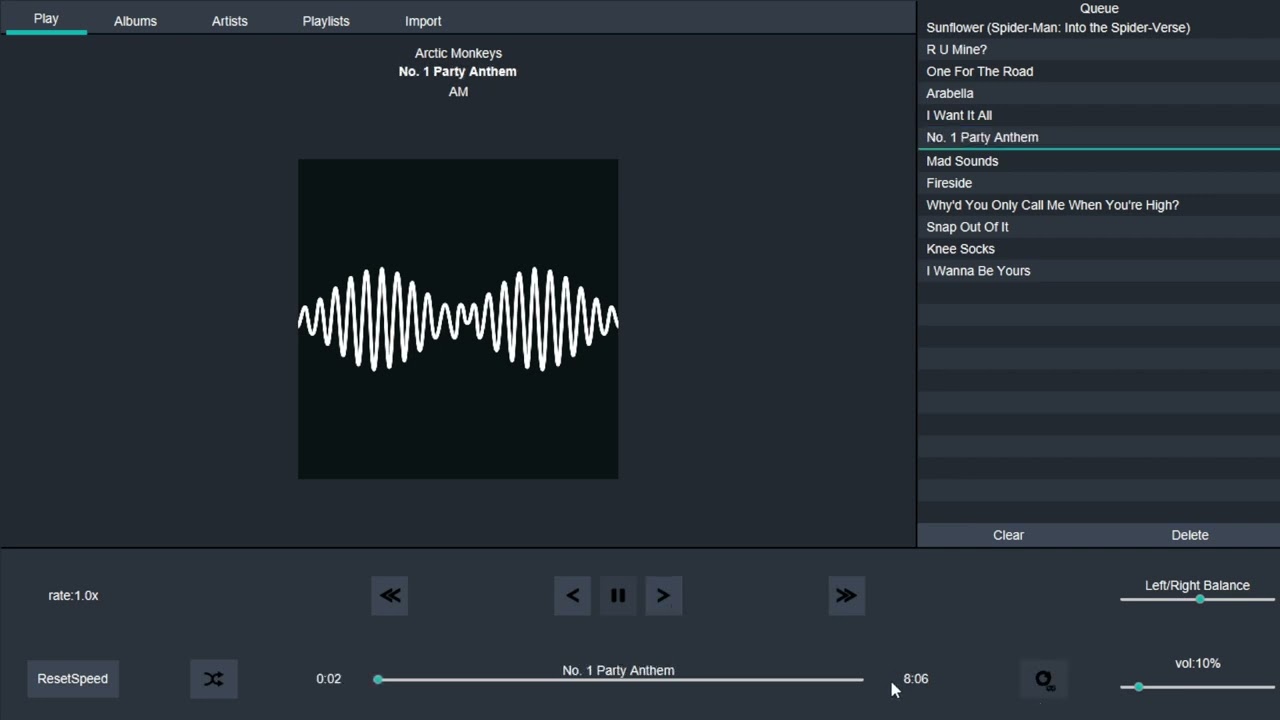Viewport: 1280px width, 720px height.
Task: Adjust the song seek bar
Action: pyautogui.click(x=620, y=680)
